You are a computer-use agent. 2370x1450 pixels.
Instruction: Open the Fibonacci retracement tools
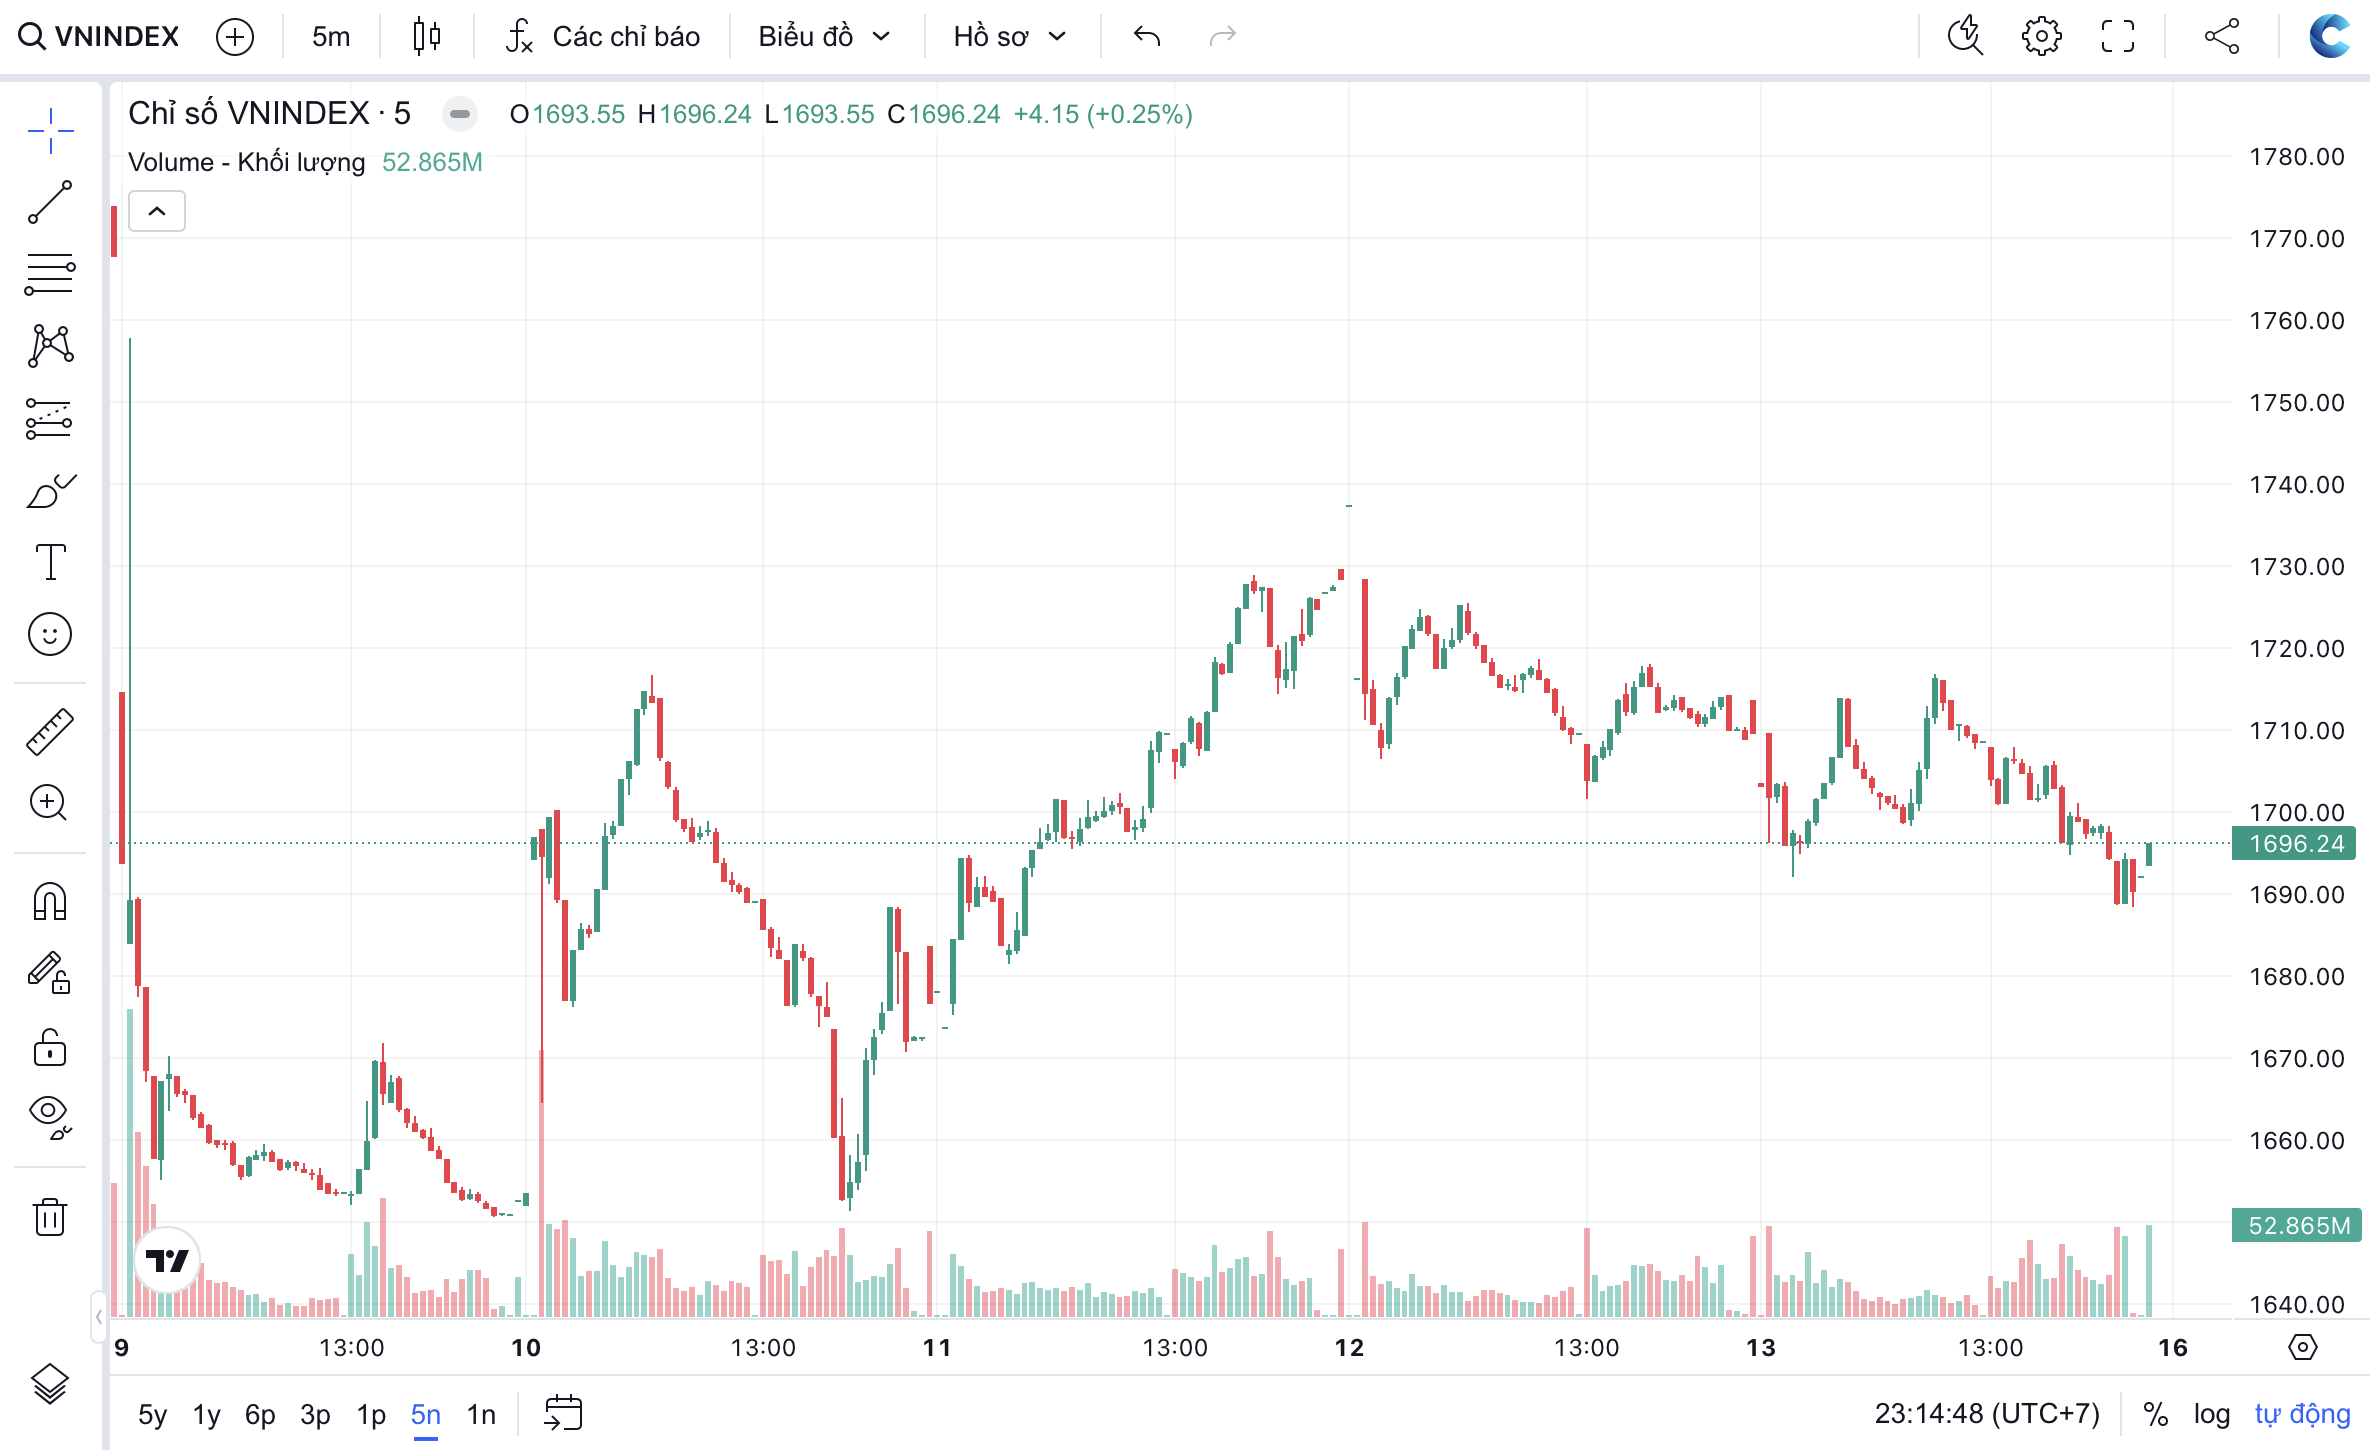50,274
